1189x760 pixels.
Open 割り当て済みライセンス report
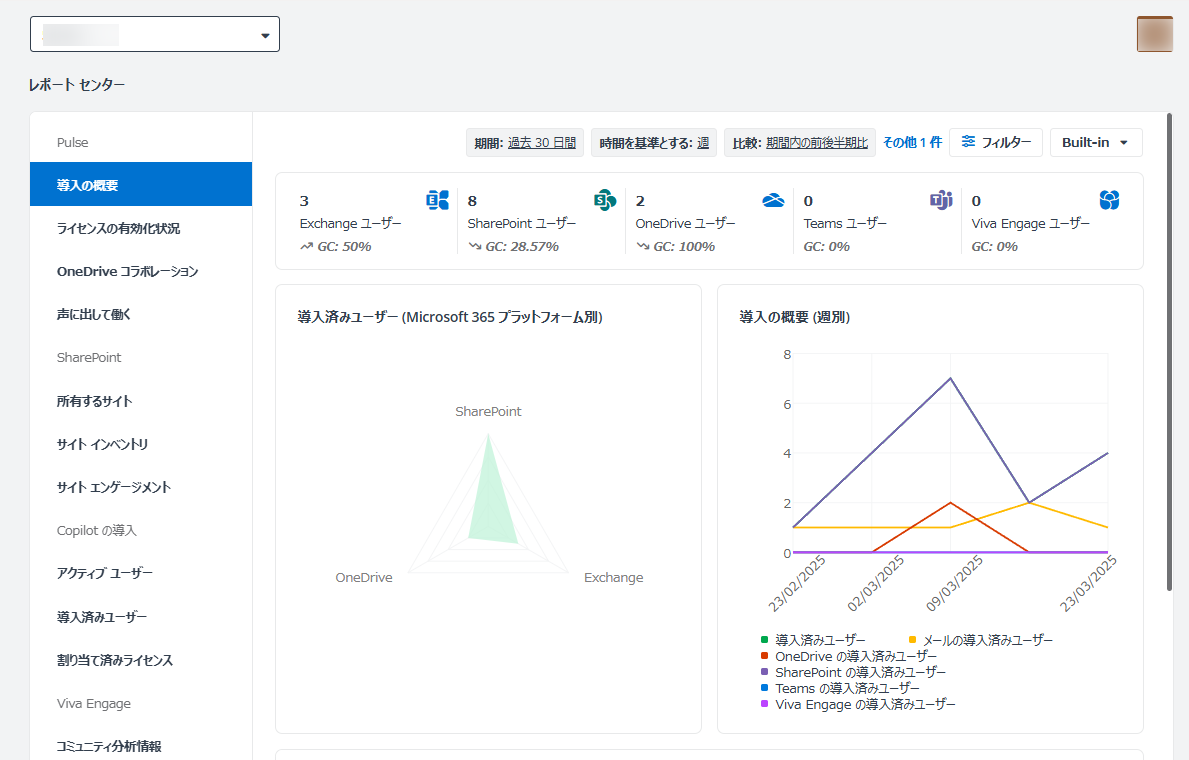pyautogui.click(x=141, y=660)
